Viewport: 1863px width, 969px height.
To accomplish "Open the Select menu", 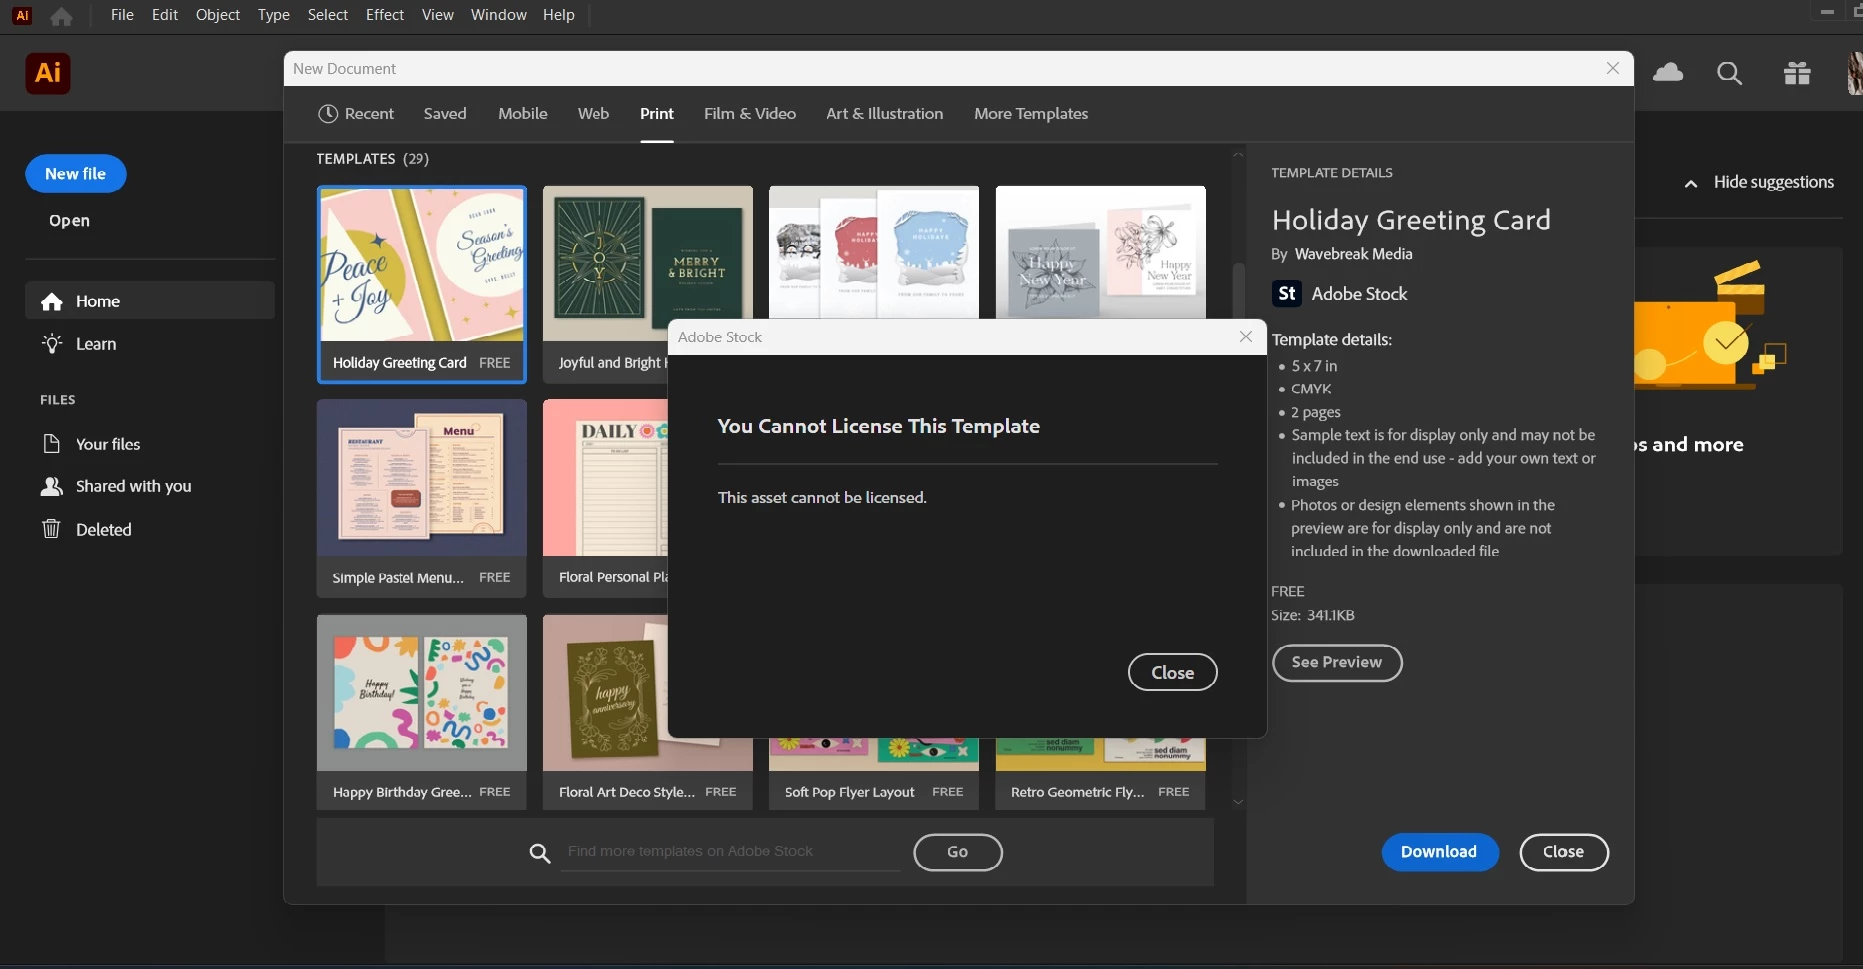I will 328,15.
